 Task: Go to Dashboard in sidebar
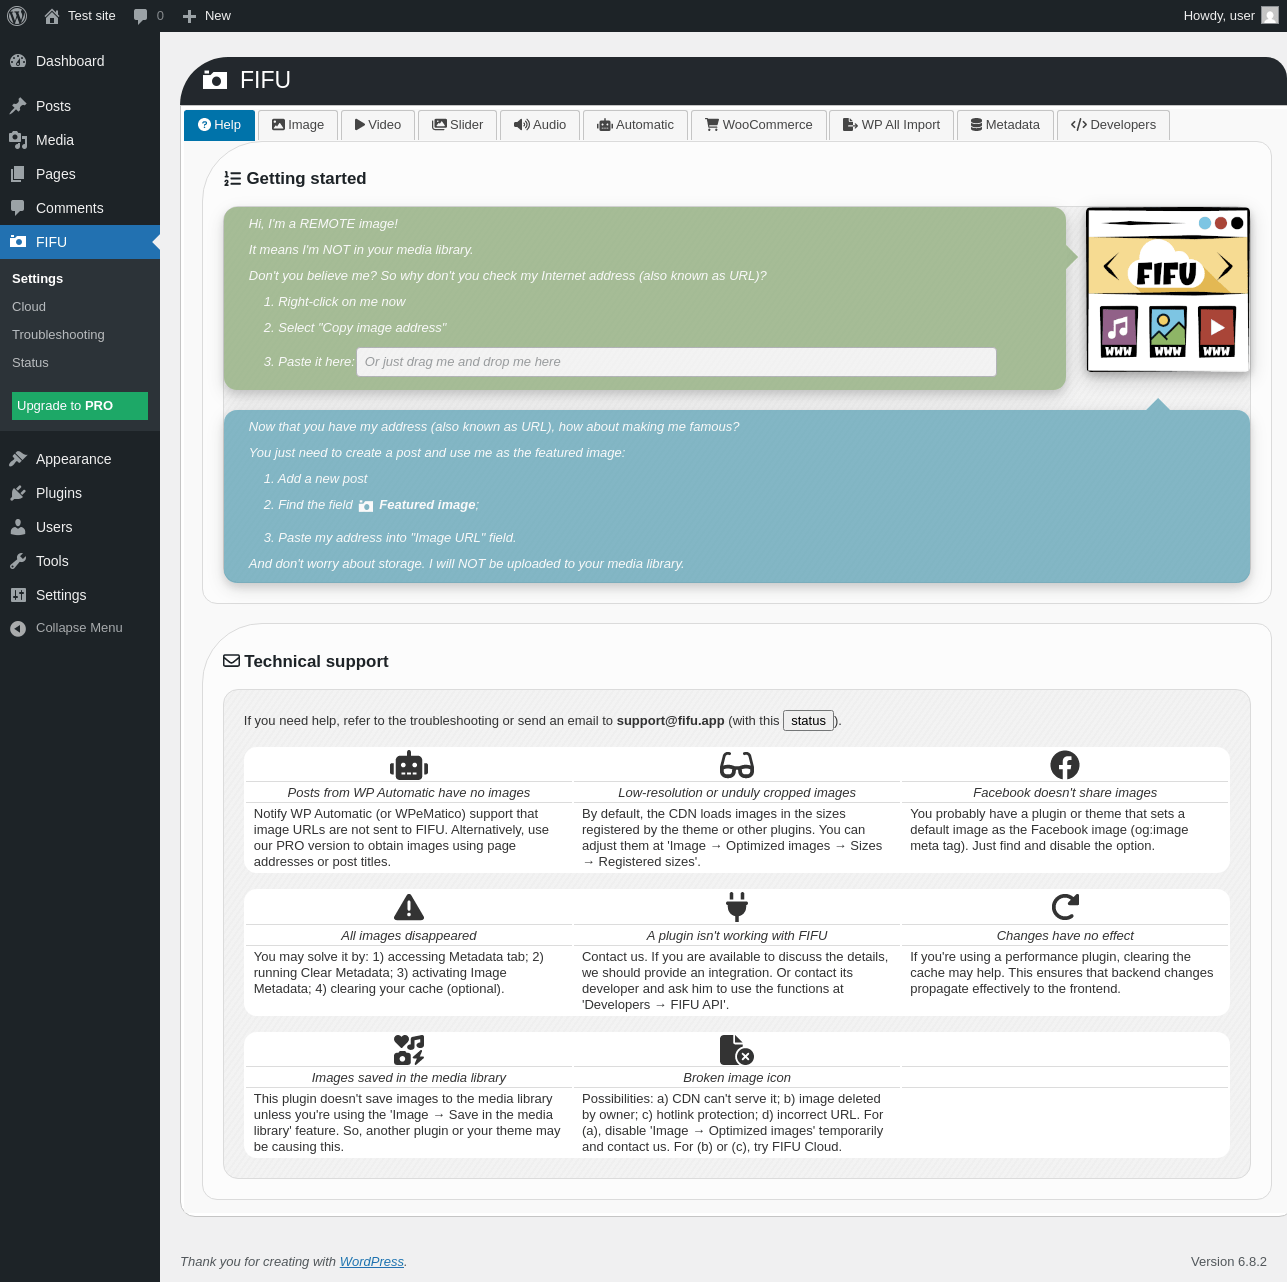[x=80, y=61]
